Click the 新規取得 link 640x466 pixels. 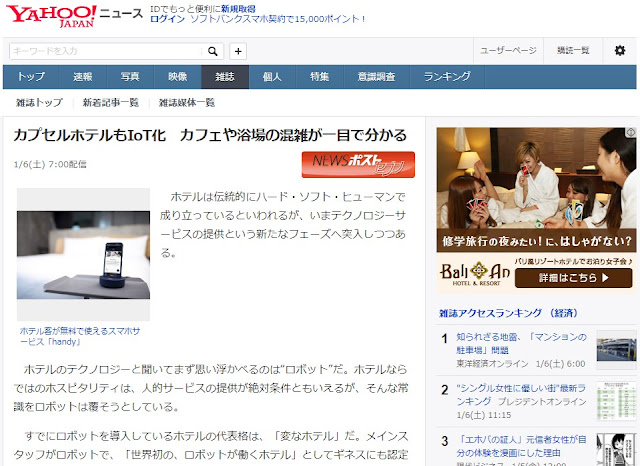238,9
